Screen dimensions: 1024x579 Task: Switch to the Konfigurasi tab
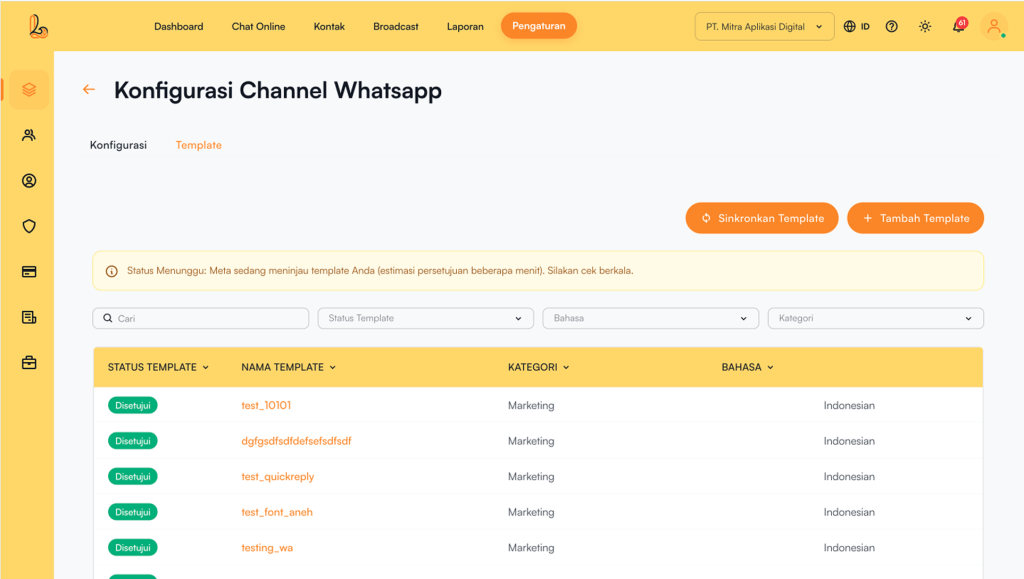[118, 145]
